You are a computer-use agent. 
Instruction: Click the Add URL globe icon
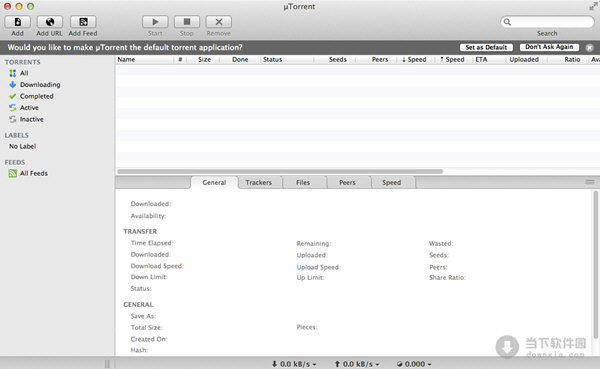point(50,22)
